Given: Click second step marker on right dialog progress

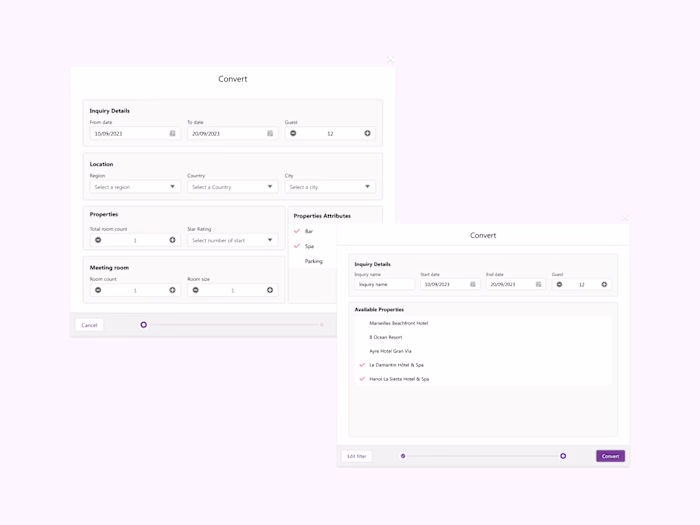Looking at the screenshot, I should point(563,456).
